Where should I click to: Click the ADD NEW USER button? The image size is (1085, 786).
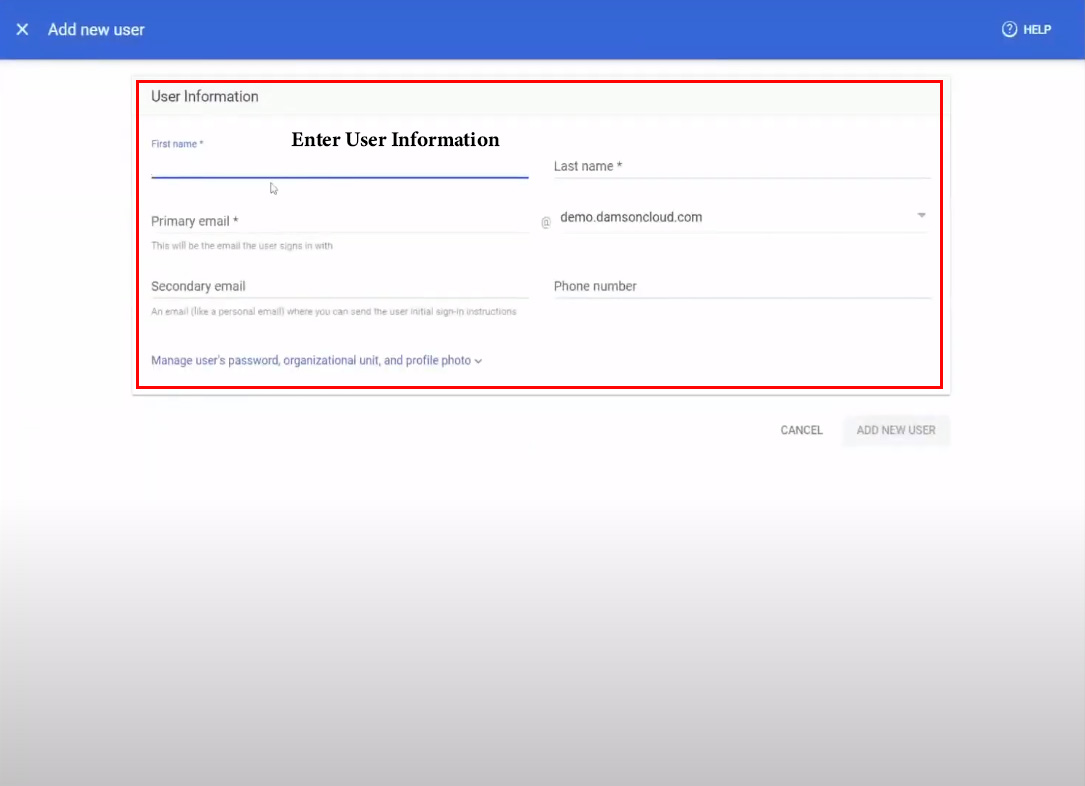pyautogui.click(x=896, y=430)
